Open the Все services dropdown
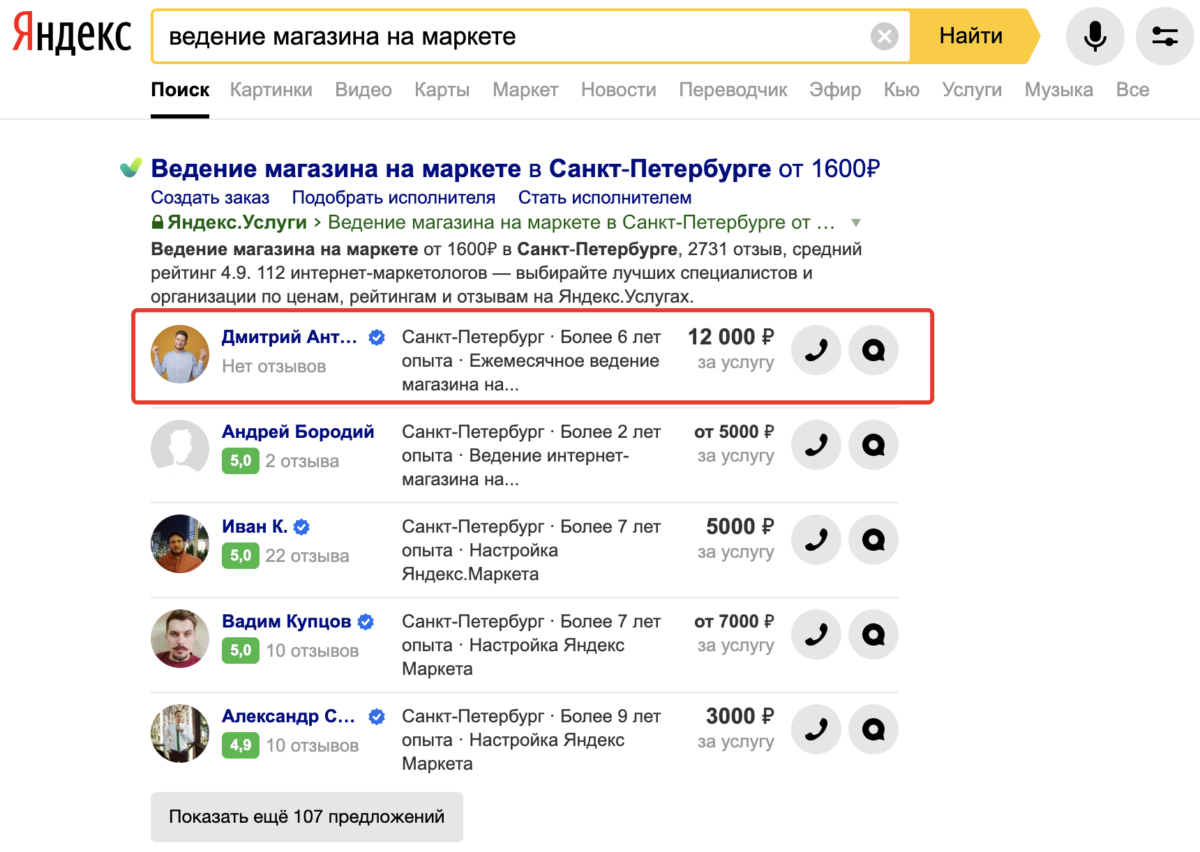Viewport: 1200px width, 852px height. (x=1132, y=89)
